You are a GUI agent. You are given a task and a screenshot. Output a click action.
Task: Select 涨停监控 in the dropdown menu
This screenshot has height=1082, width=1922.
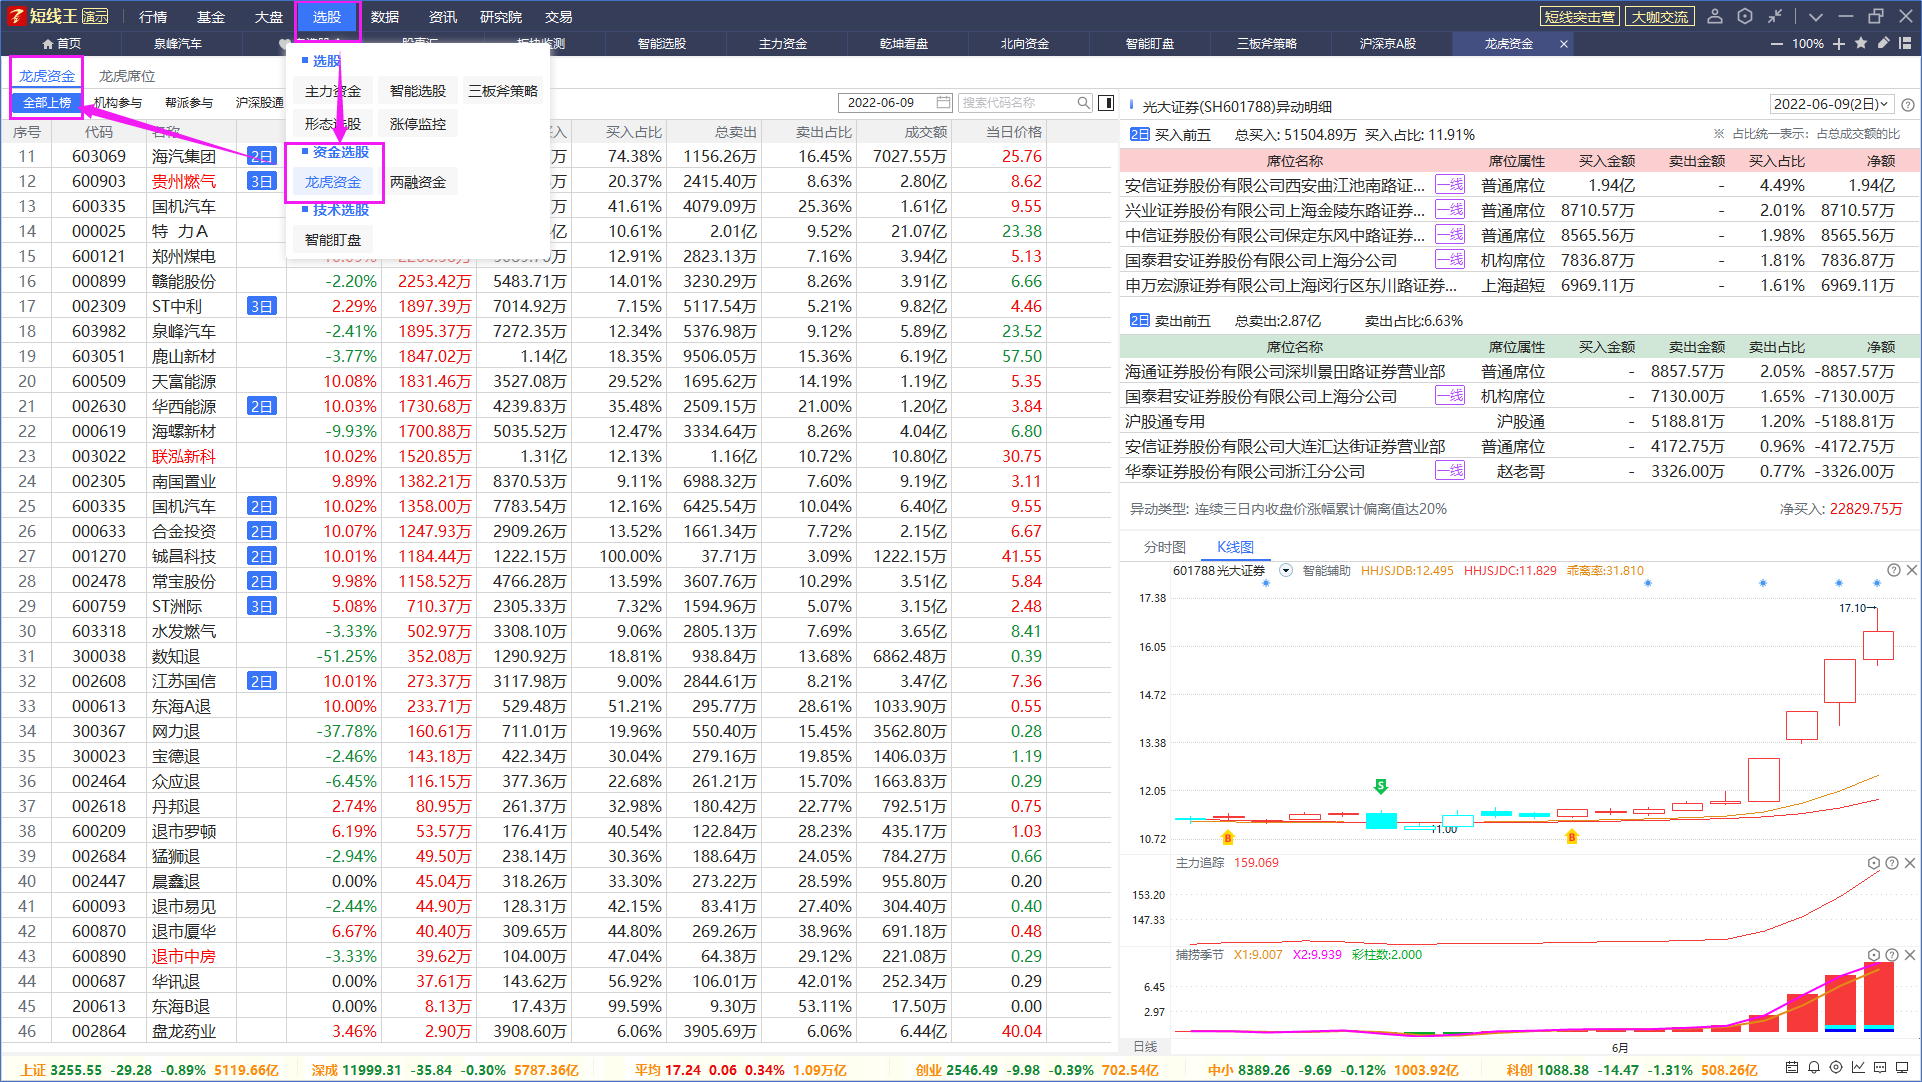[418, 124]
